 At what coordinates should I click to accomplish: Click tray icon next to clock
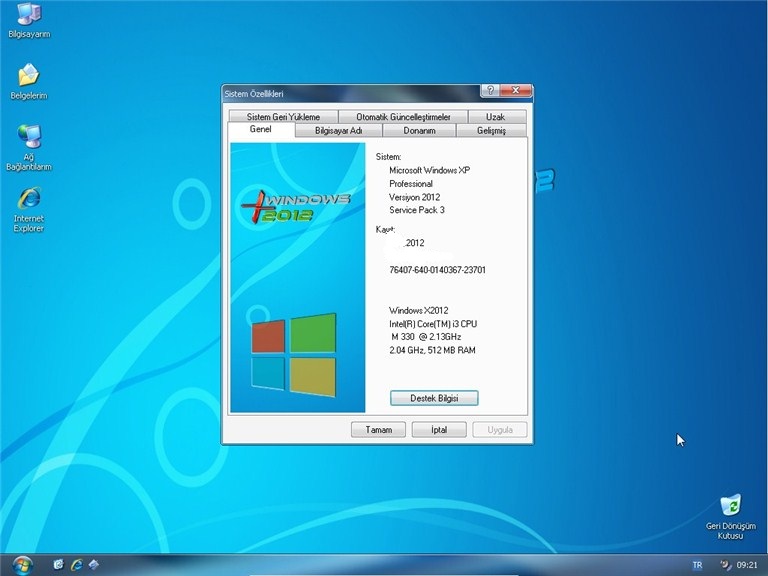click(x=725, y=565)
